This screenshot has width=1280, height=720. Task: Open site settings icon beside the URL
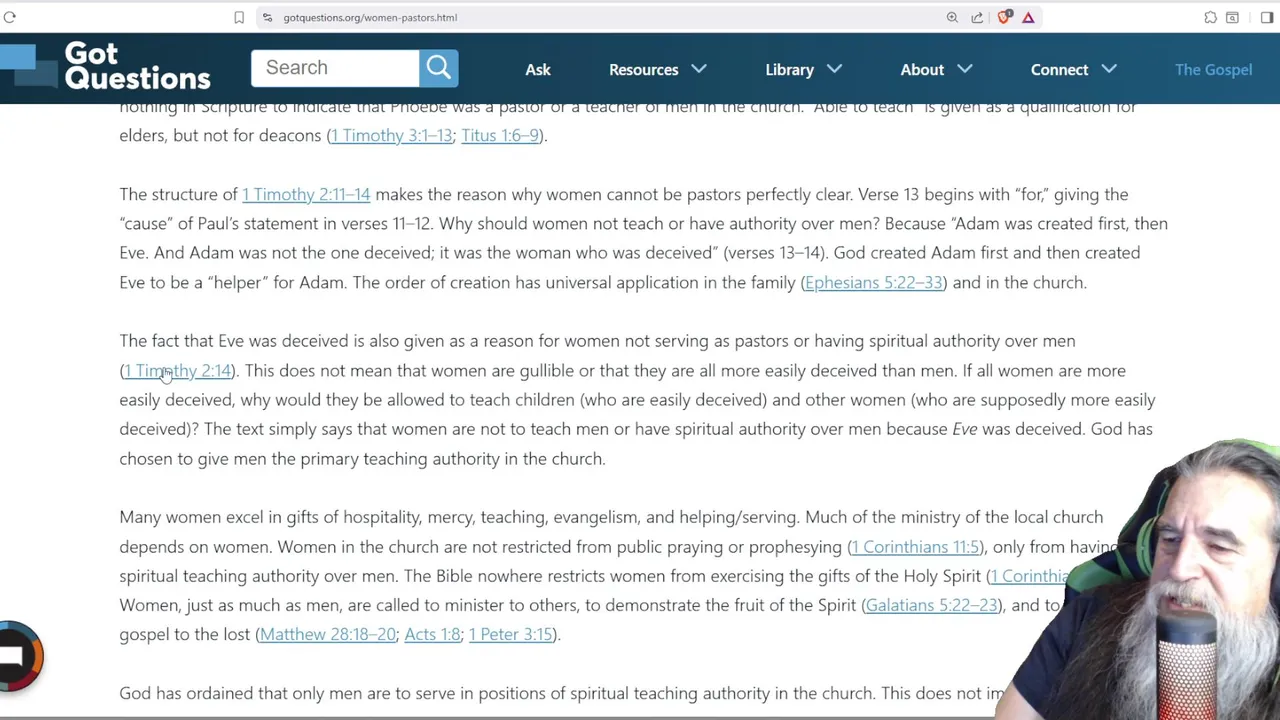[267, 17]
